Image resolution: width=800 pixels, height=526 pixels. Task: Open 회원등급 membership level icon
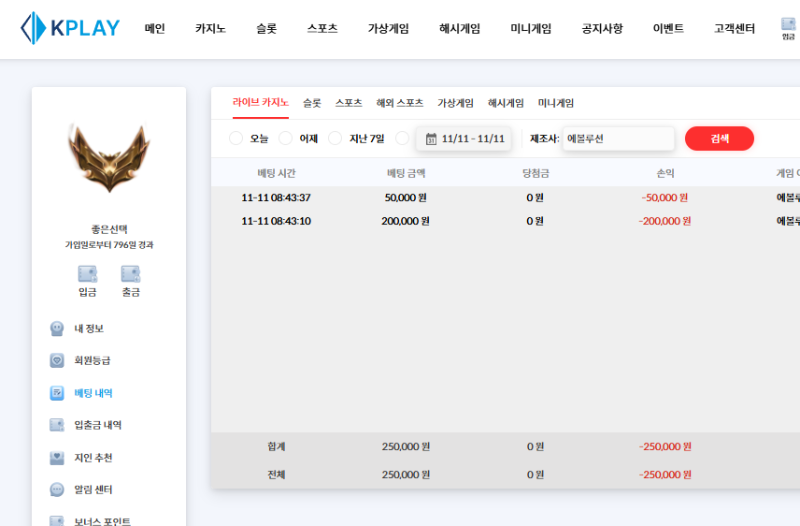pos(57,360)
